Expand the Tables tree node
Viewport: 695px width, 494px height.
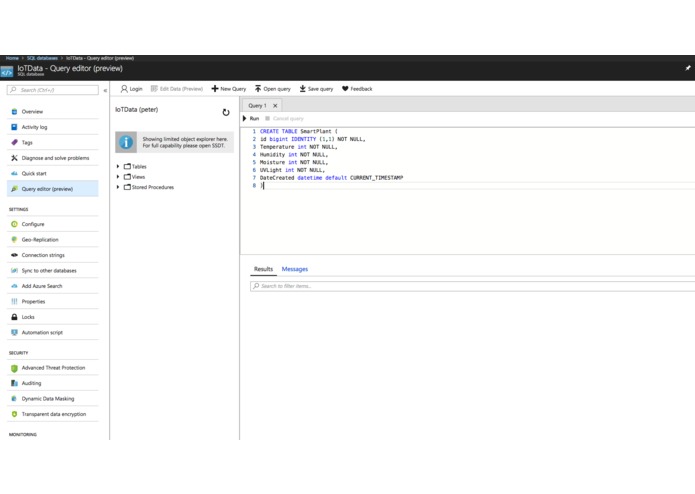[118, 167]
